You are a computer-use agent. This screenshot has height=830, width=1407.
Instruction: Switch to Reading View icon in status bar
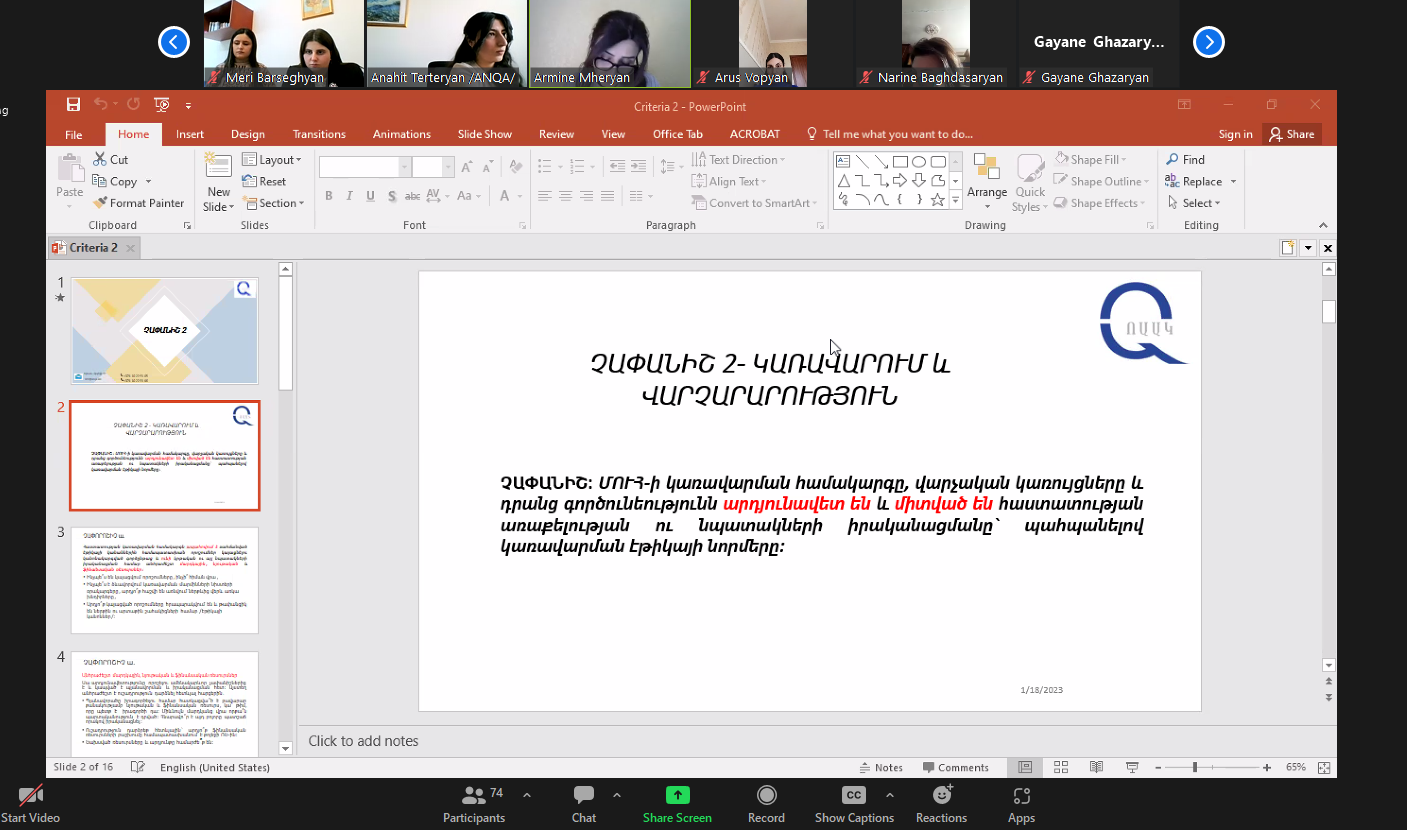[x=1096, y=767]
